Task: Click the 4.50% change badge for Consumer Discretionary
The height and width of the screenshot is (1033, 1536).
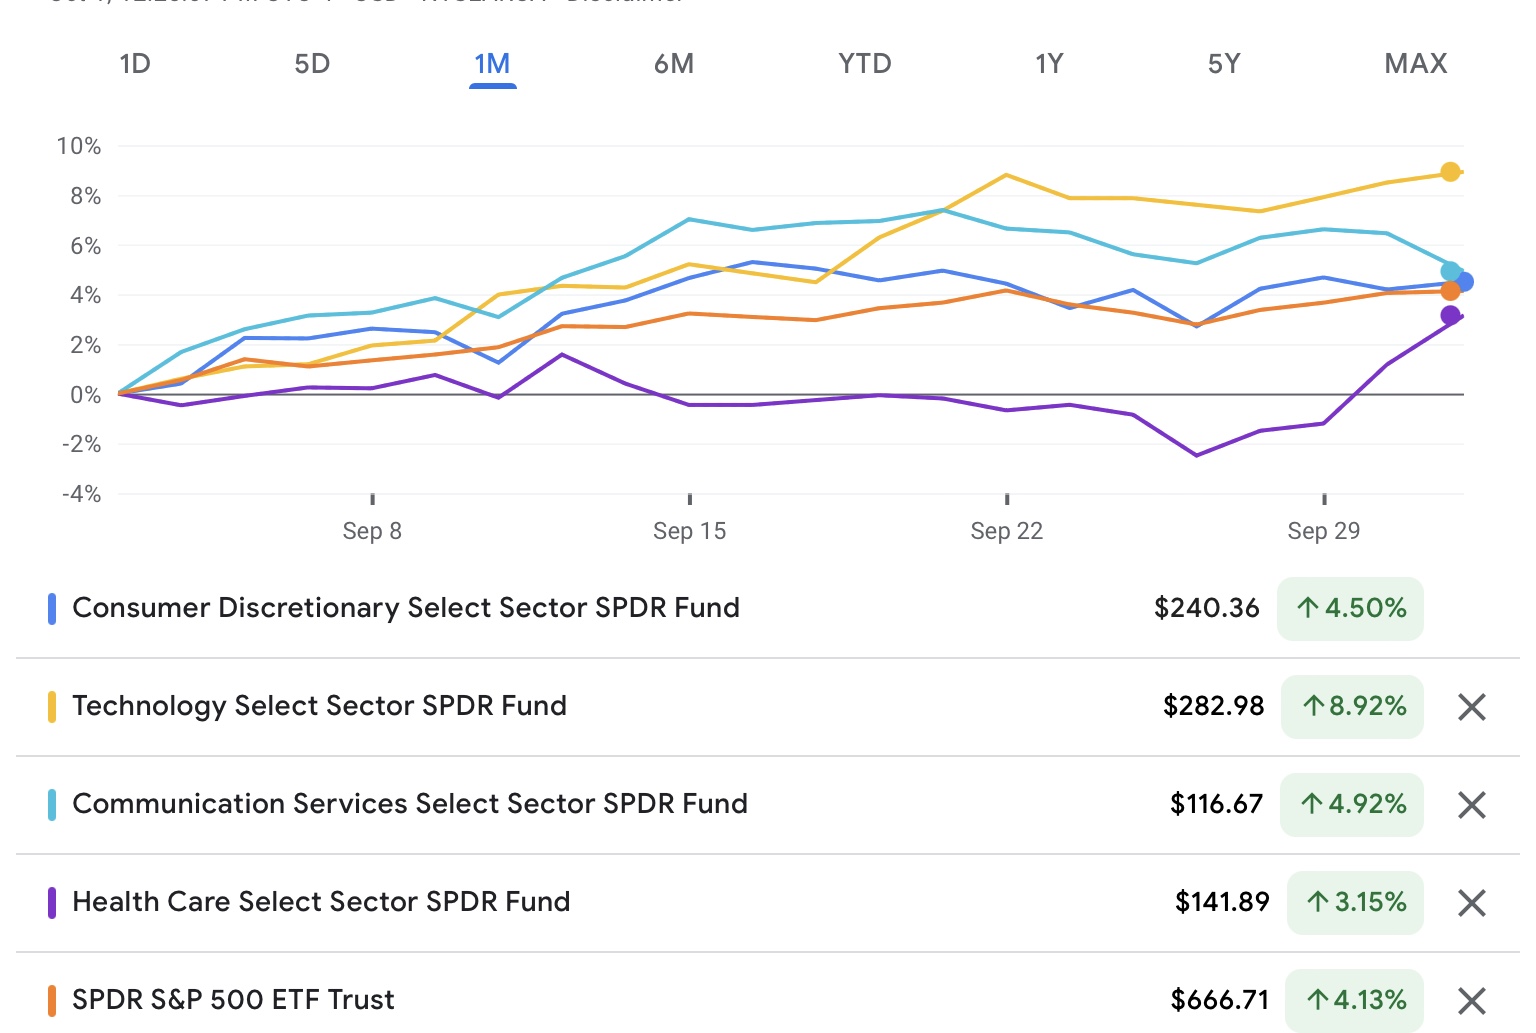Action: point(1350,608)
